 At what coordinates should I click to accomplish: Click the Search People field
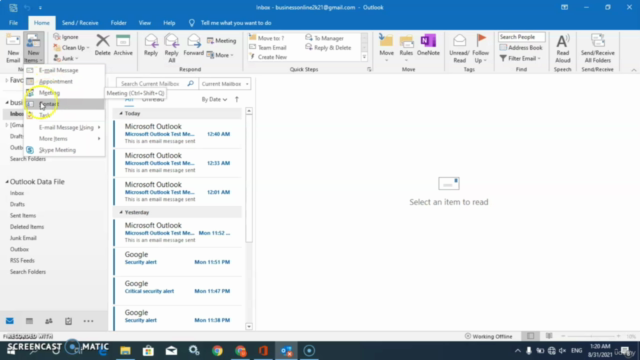[x=522, y=37]
